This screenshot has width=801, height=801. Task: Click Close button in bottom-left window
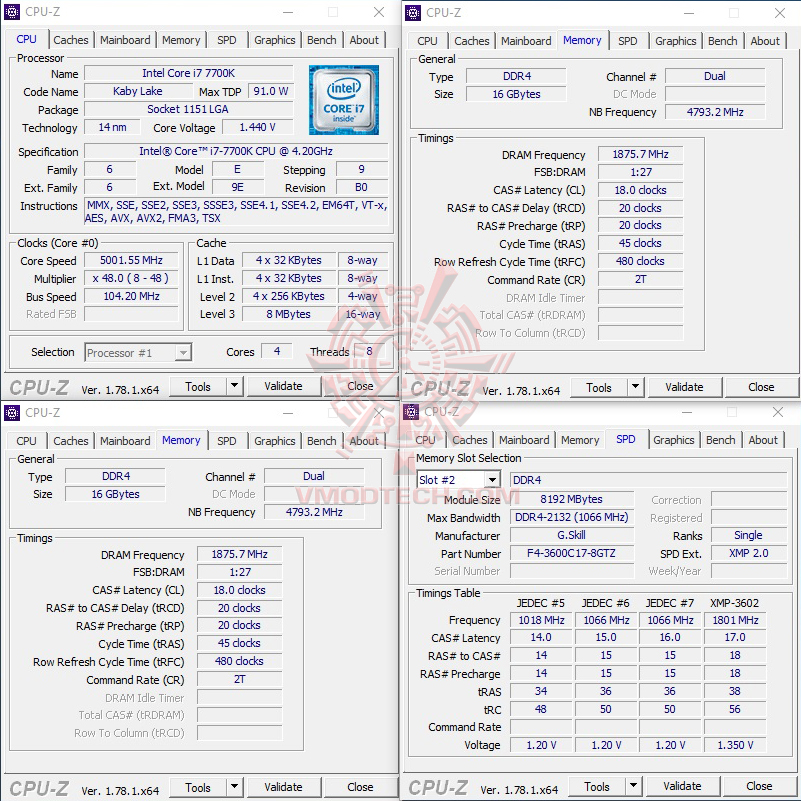(x=360, y=787)
